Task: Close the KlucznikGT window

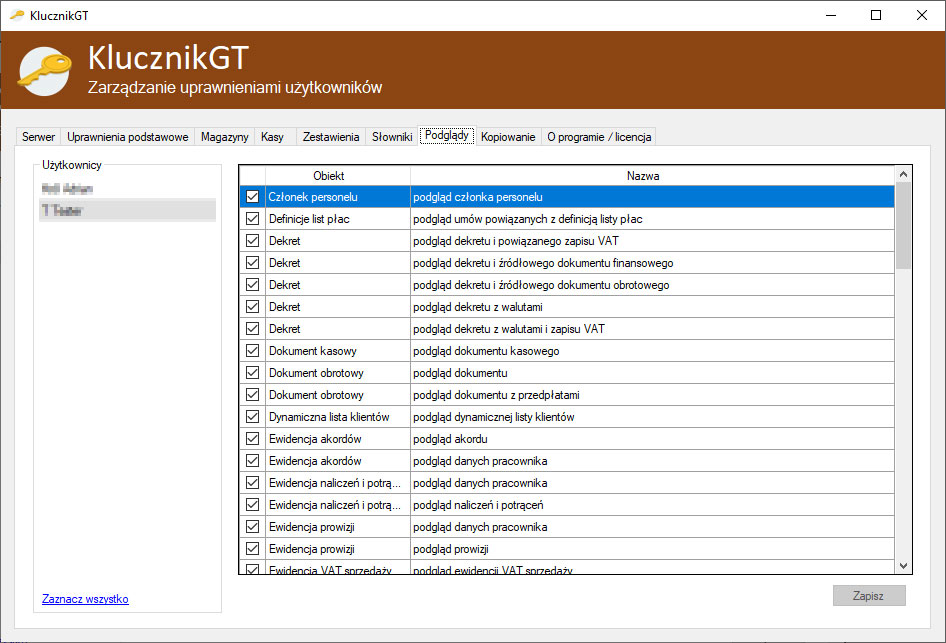Action: click(x=922, y=15)
